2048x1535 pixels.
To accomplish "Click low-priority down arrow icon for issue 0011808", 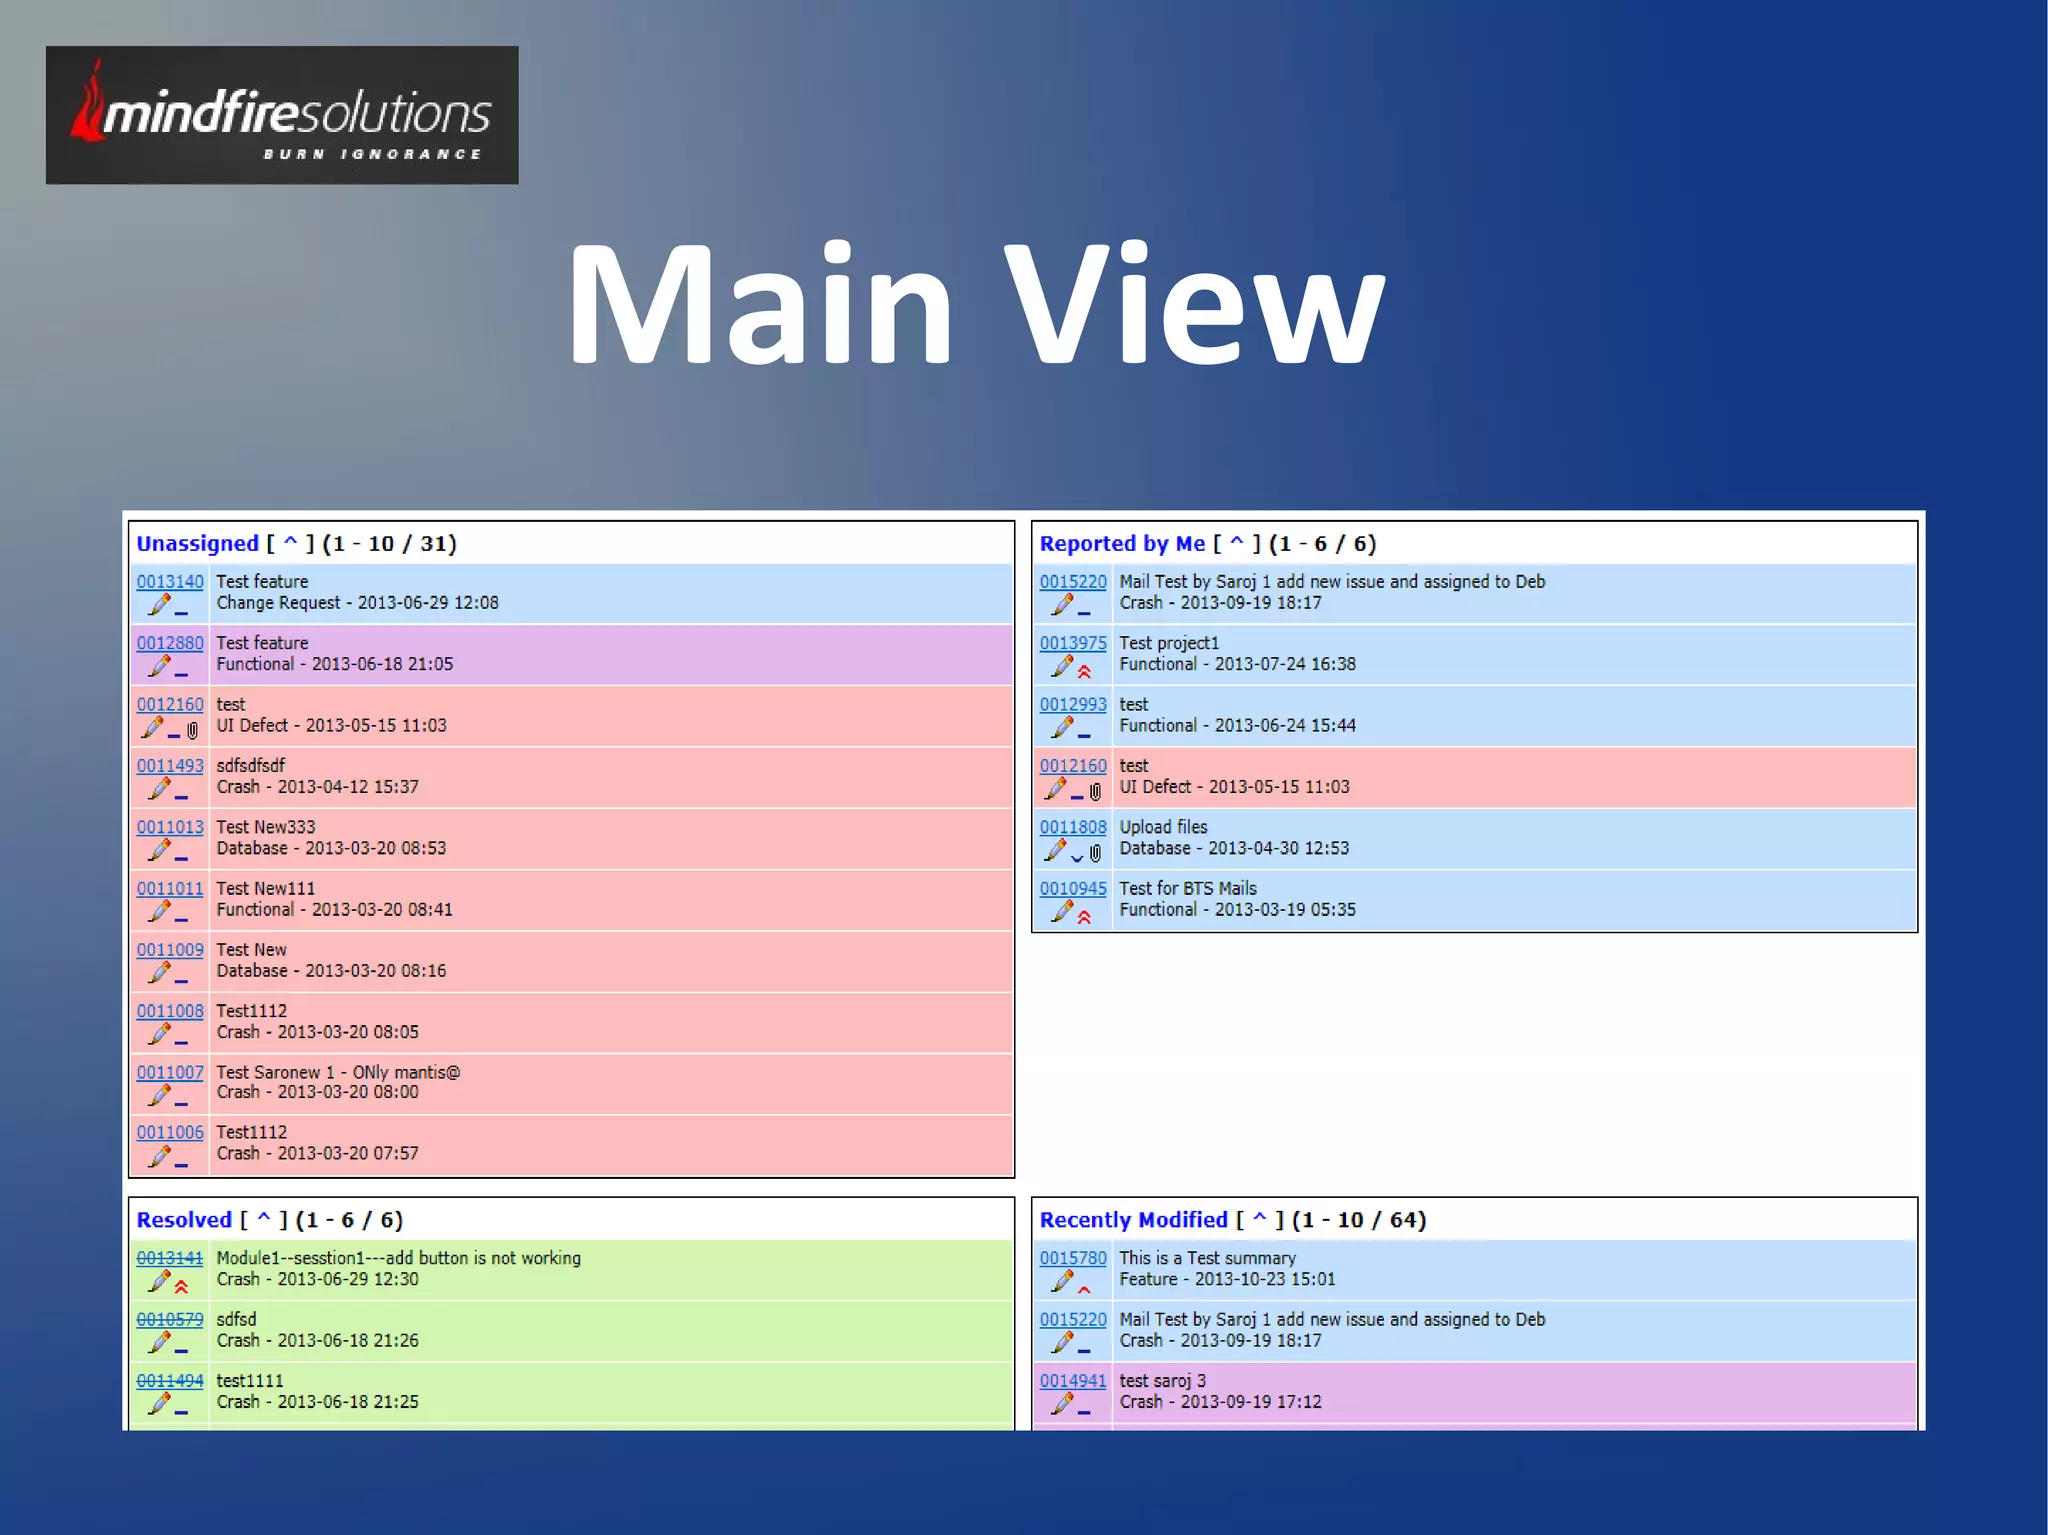I will click(1077, 856).
